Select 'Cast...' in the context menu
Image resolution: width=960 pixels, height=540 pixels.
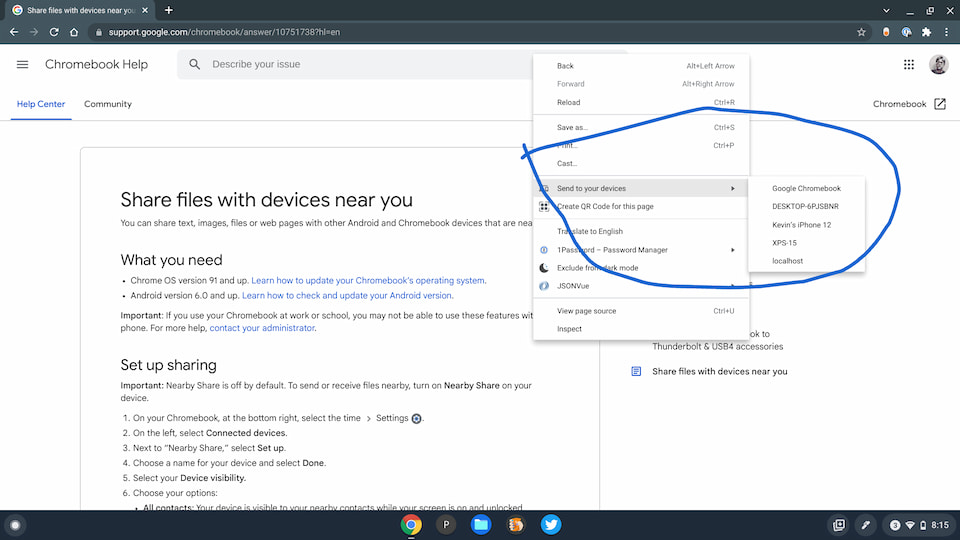point(641,163)
